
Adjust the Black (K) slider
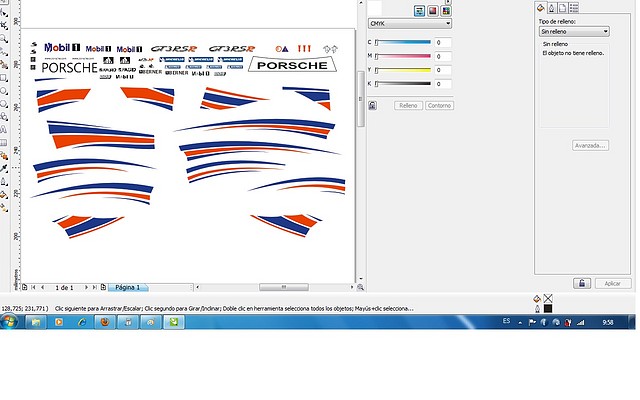tap(403, 84)
